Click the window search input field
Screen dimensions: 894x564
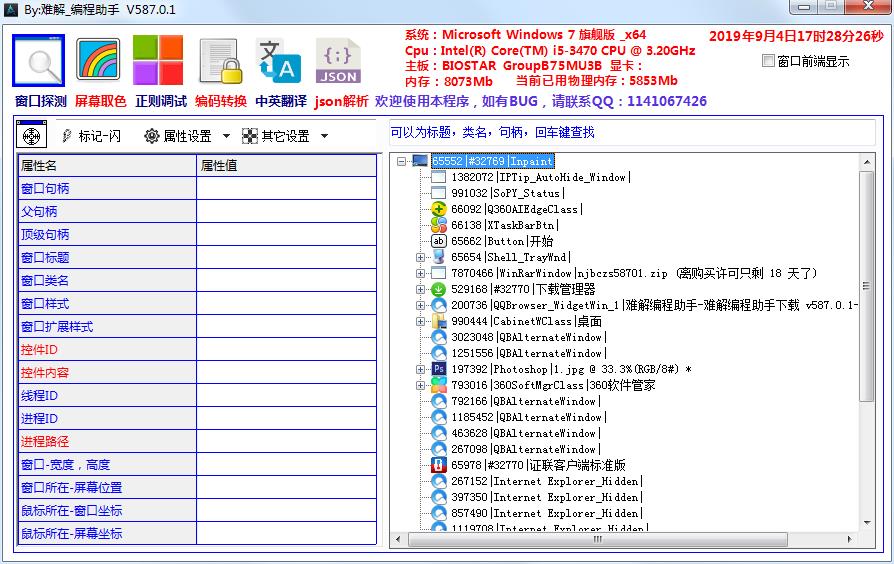coord(630,132)
